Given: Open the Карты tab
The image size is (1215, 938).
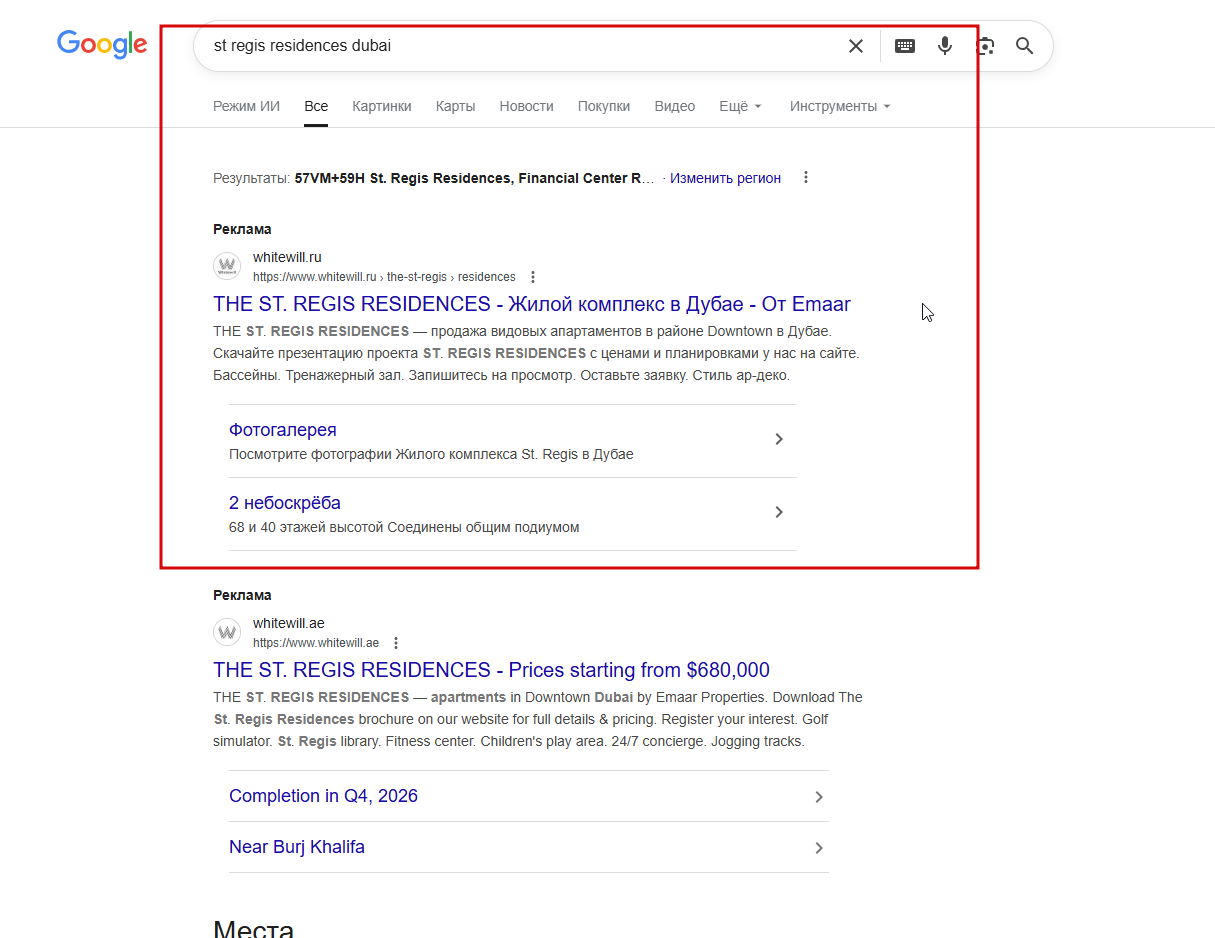Looking at the screenshot, I should coord(455,106).
